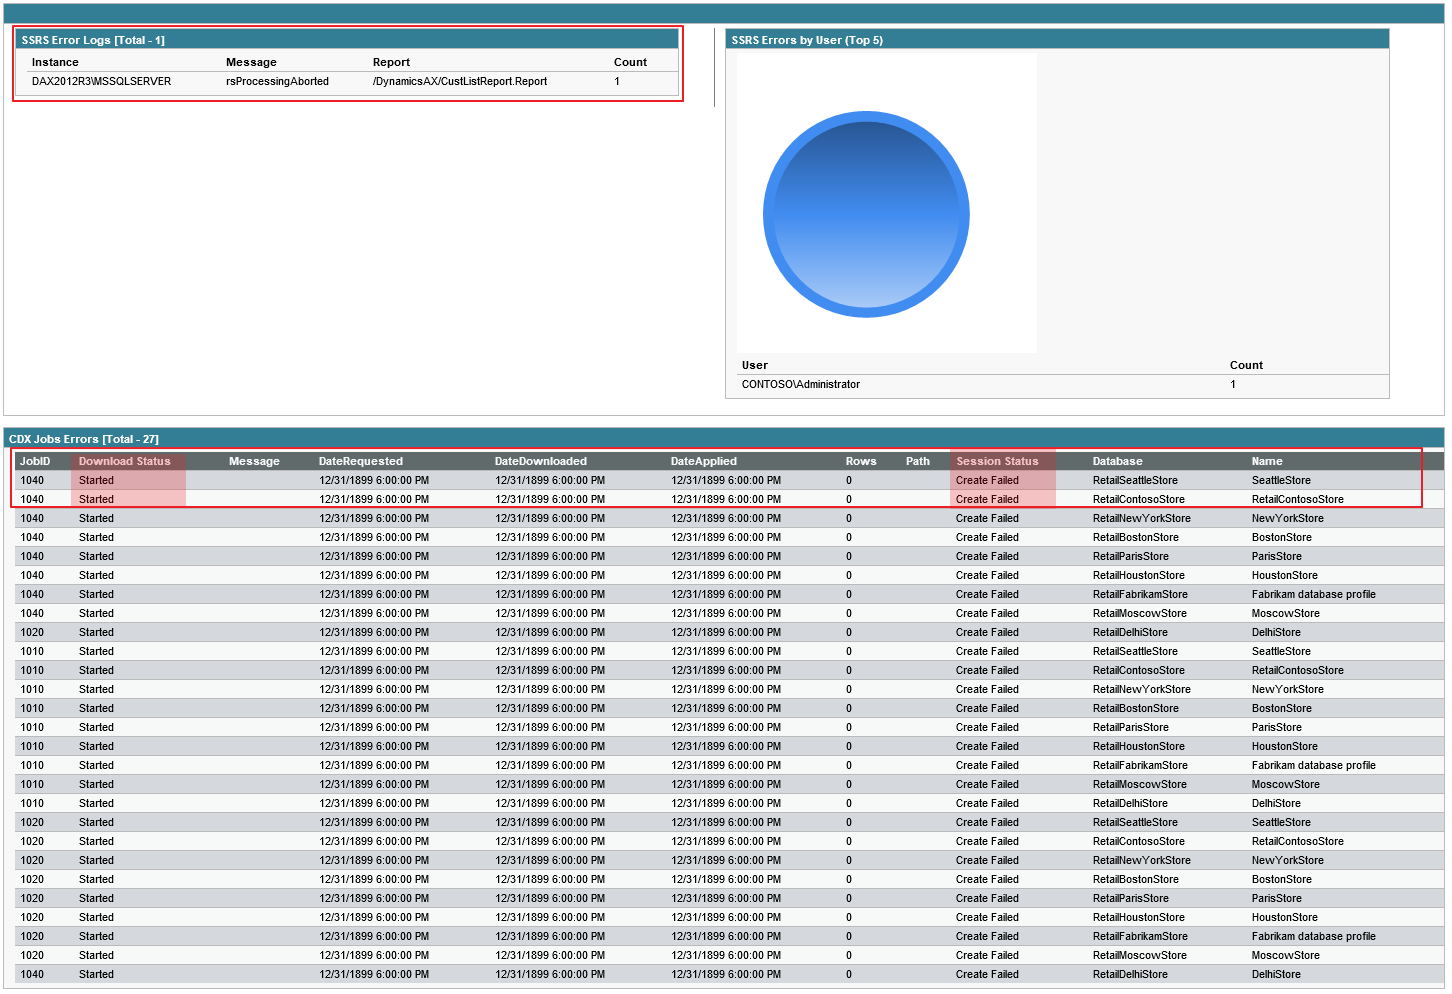1452x994 pixels.
Task: Click the Session Status column header
Action: pyautogui.click(x=997, y=461)
